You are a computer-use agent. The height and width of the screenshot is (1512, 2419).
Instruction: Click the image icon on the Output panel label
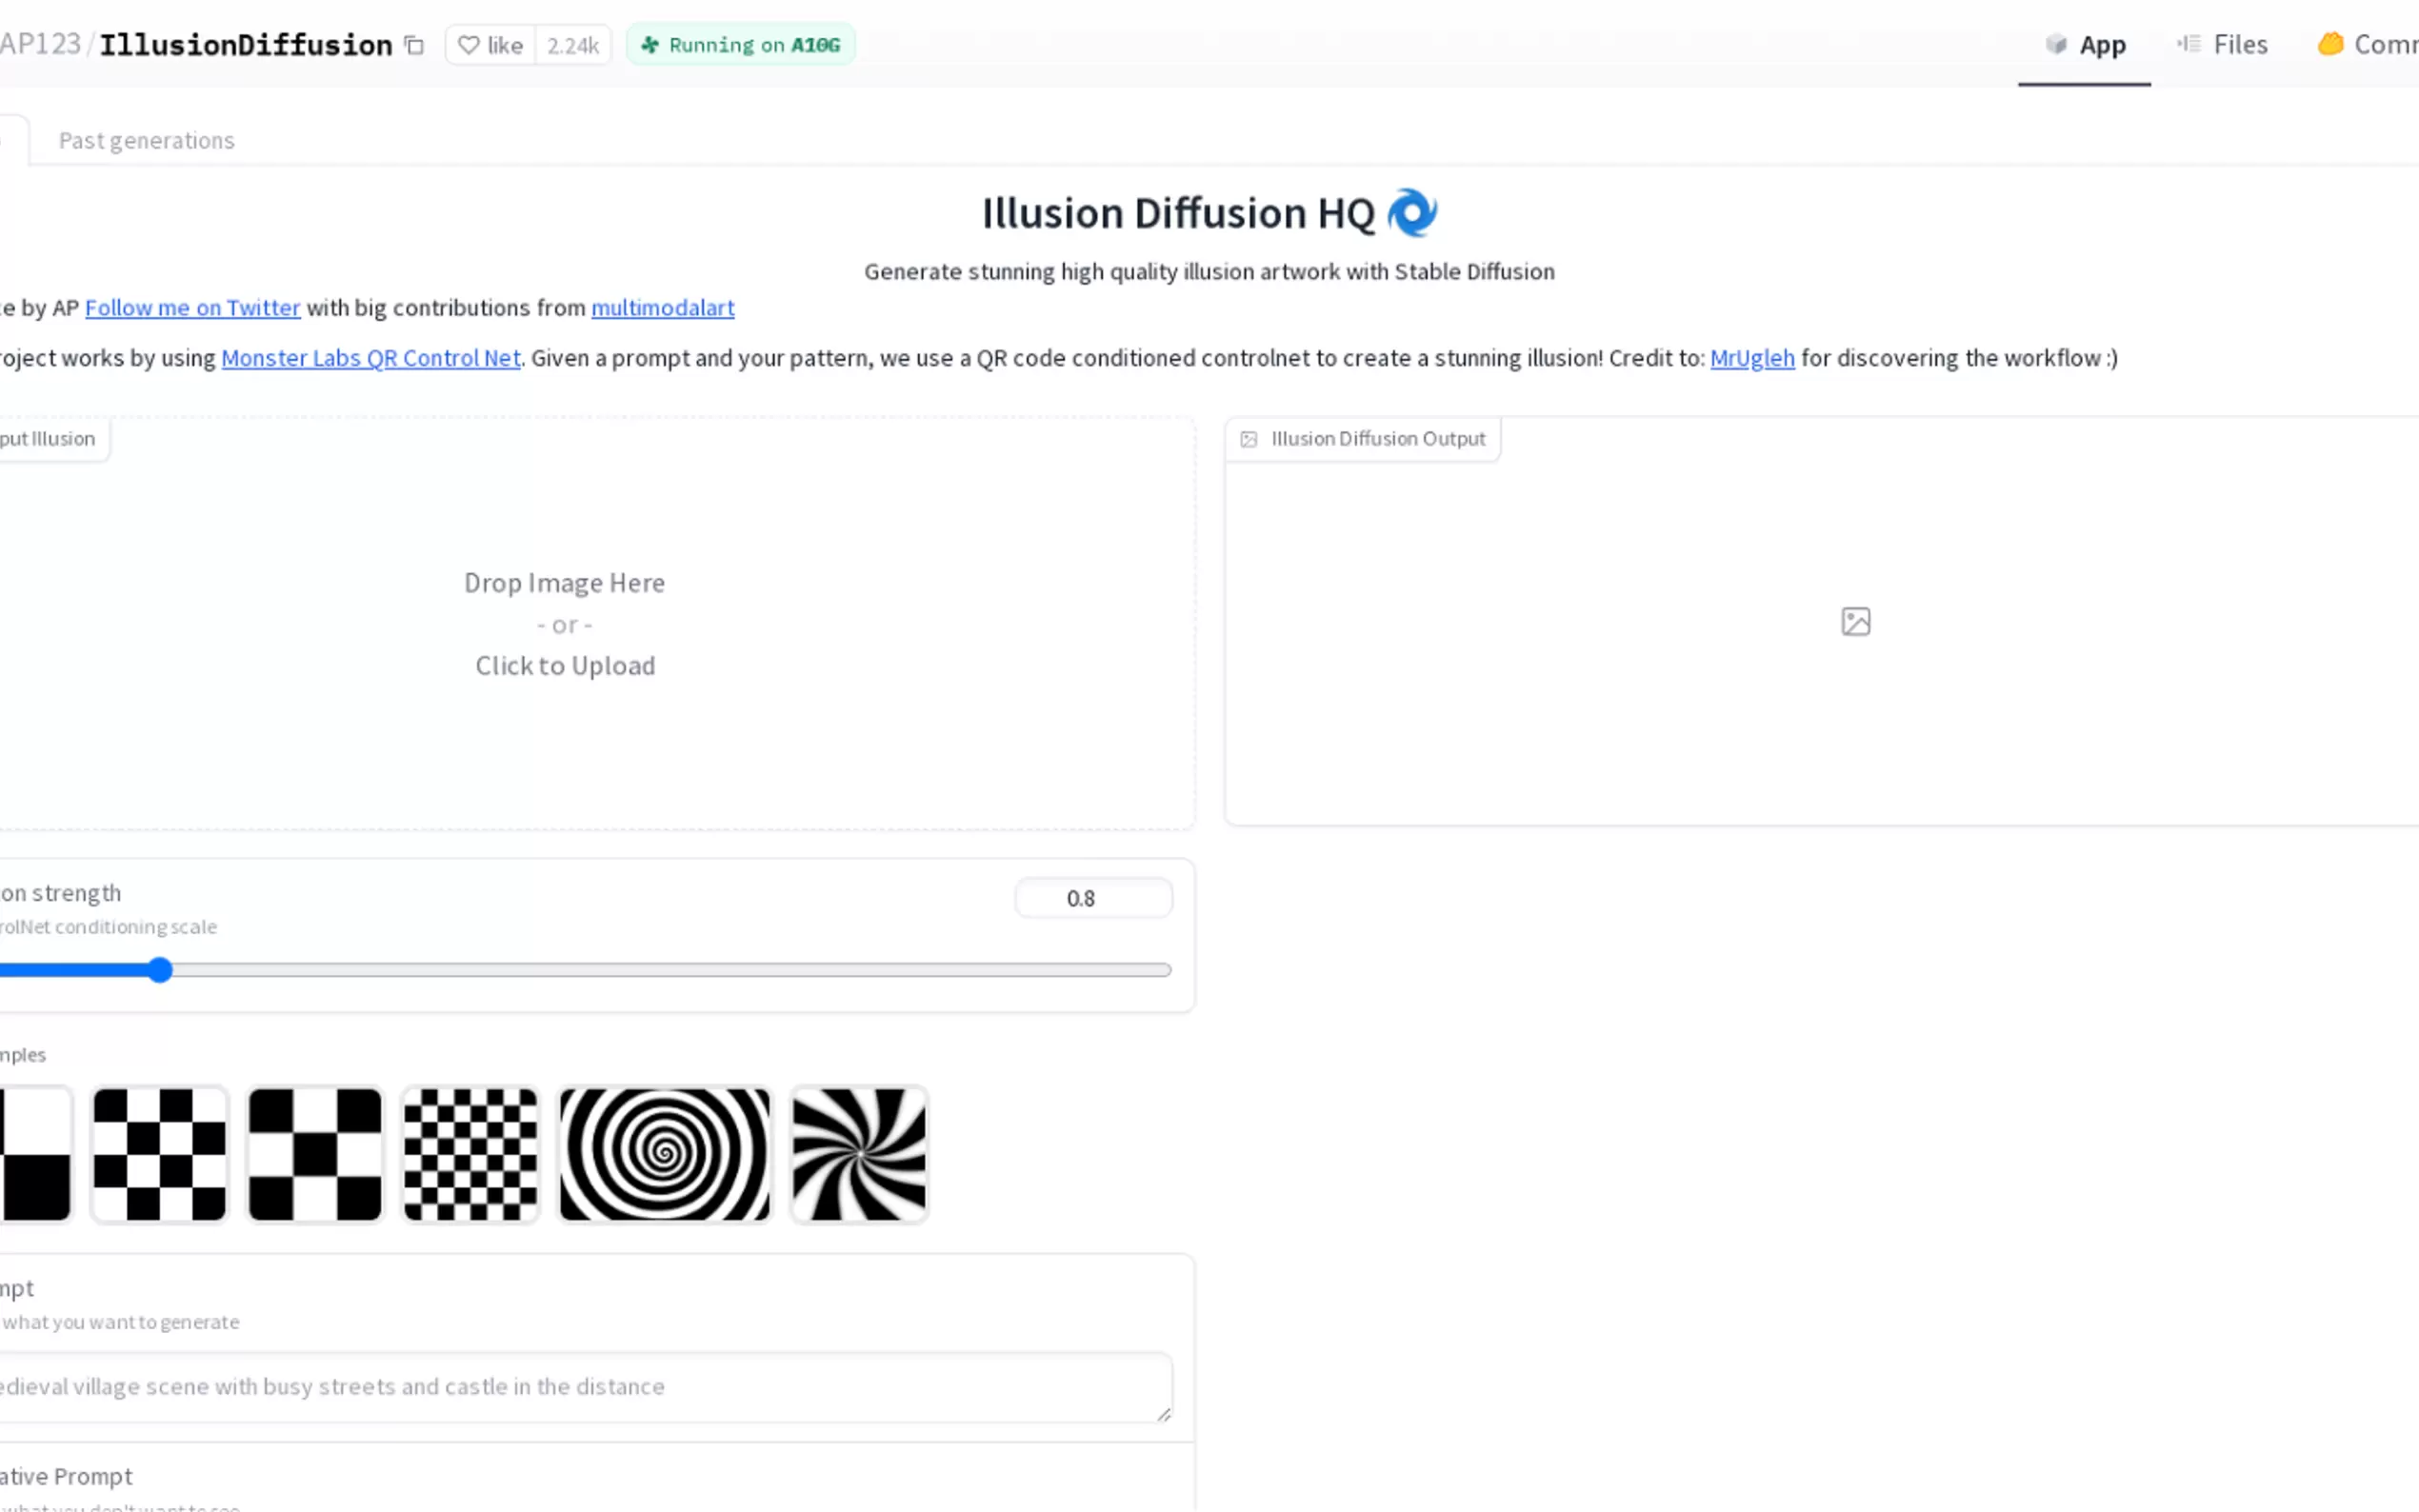click(1249, 438)
